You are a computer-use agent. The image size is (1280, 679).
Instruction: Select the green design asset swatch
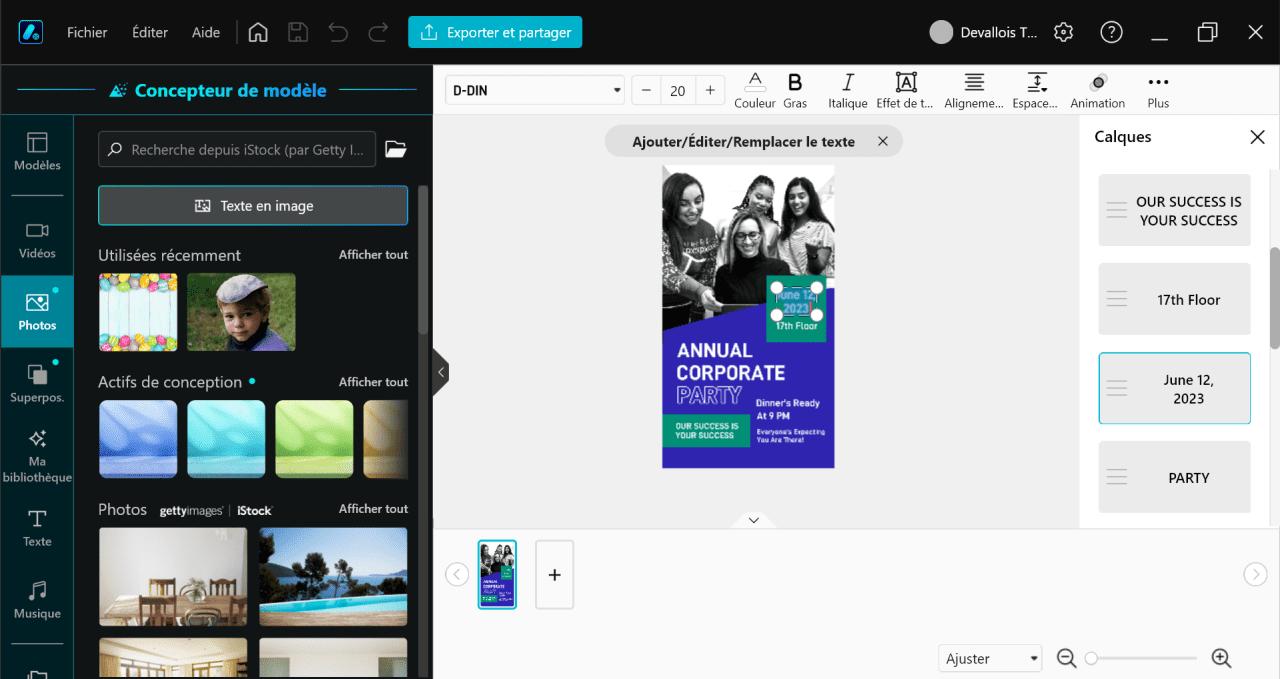click(x=314, y=439)
